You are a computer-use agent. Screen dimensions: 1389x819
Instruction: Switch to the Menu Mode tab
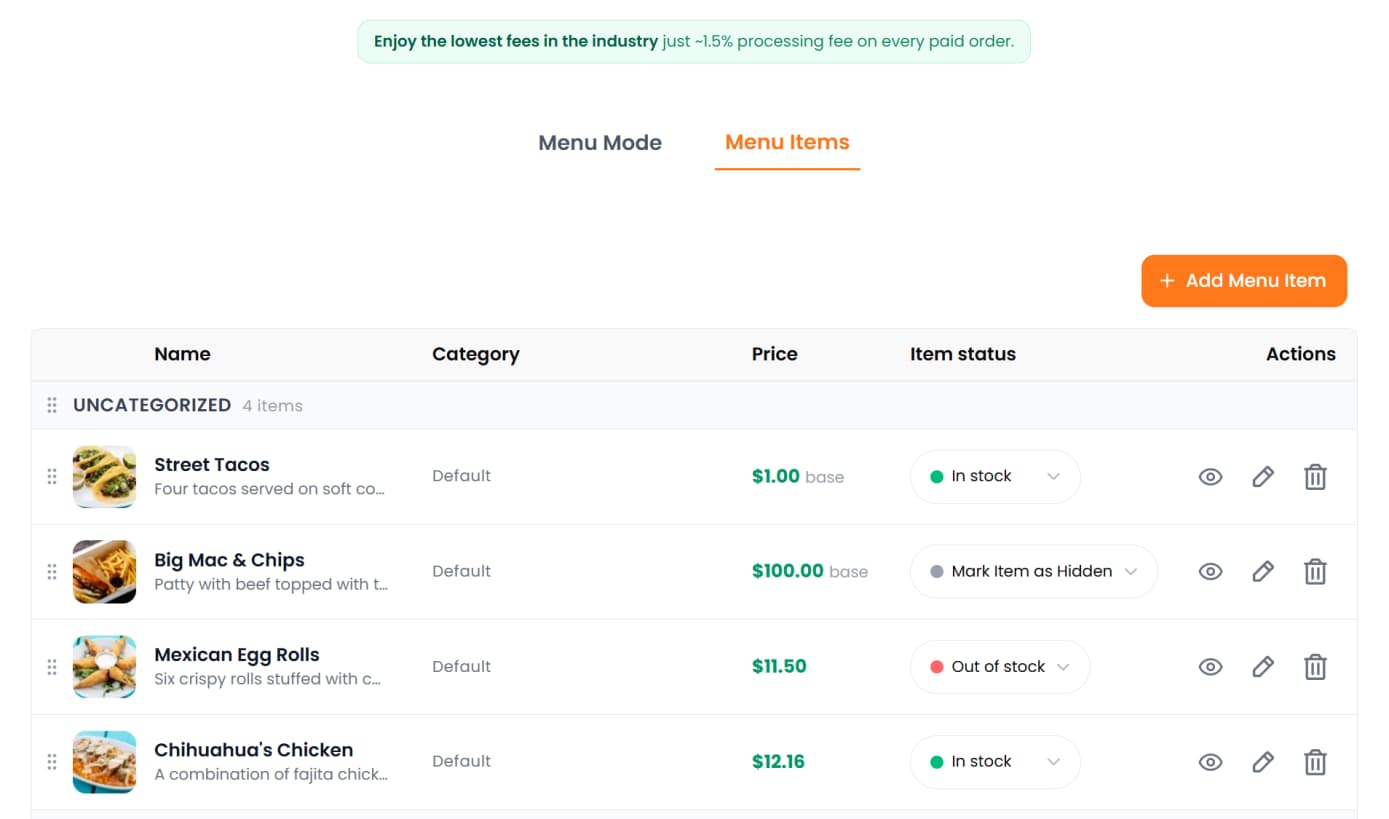coord(600,142)
